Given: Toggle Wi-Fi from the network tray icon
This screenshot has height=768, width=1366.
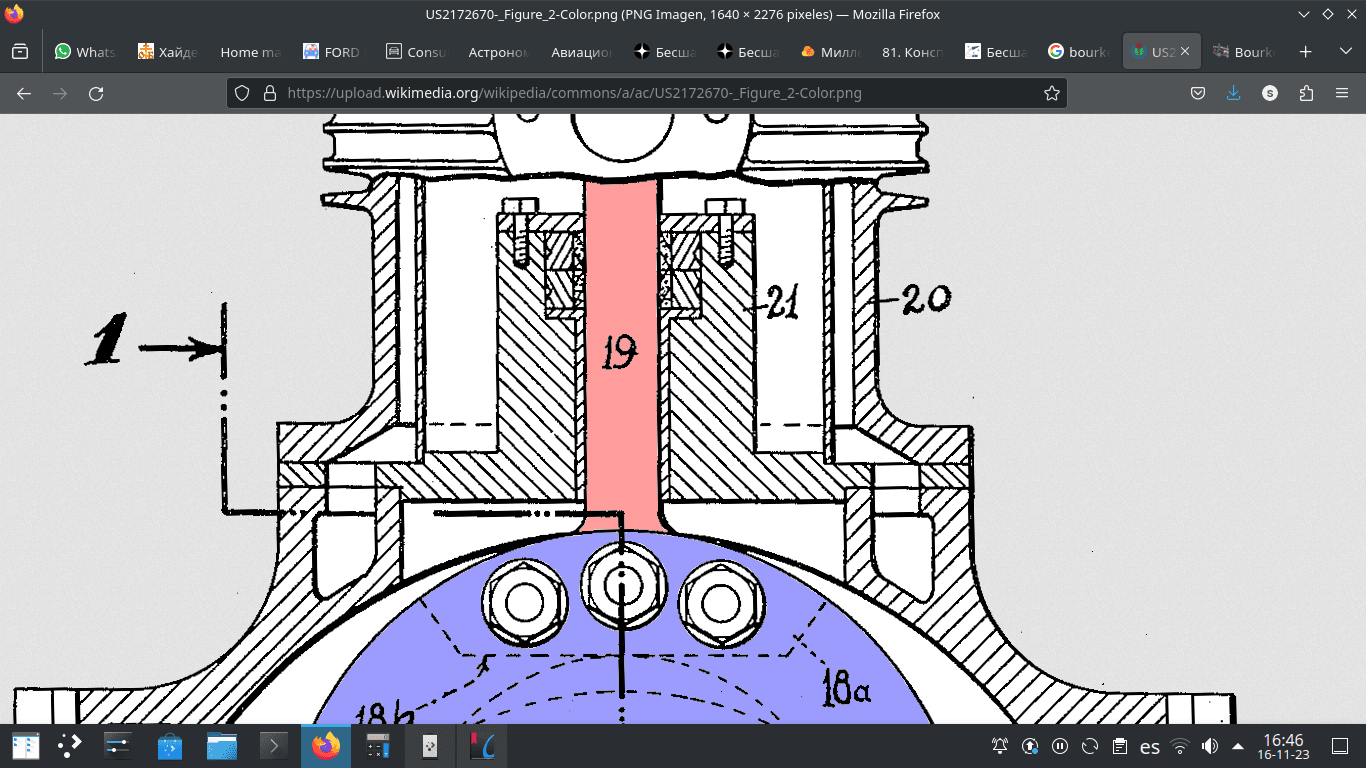Looking at the screenshot, I should tap(1180, 746).
